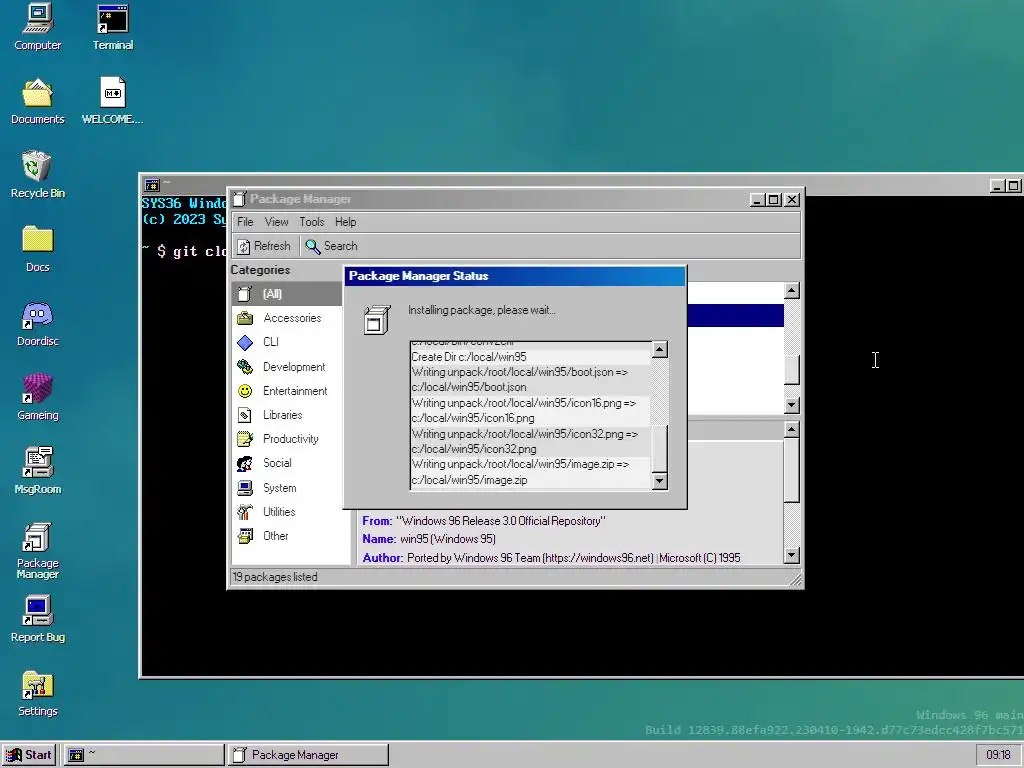Viewport: 1024px width, 768px height.
Task: Select the Accessories category icon
Action: click(x=245, y=318)
